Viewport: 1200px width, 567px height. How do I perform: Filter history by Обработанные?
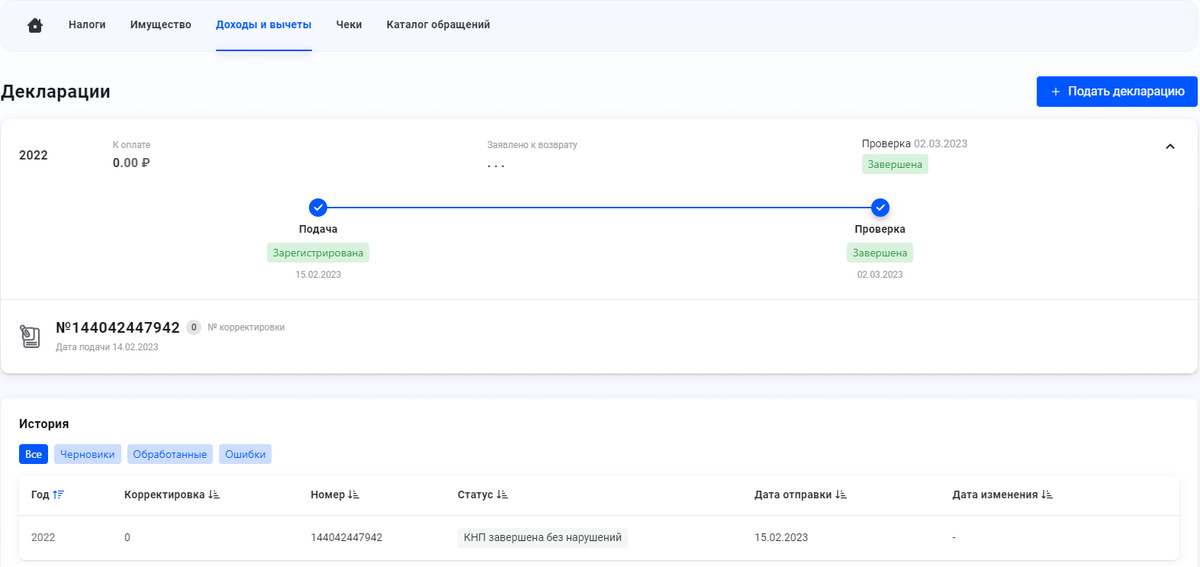click(x=170, y=455)
